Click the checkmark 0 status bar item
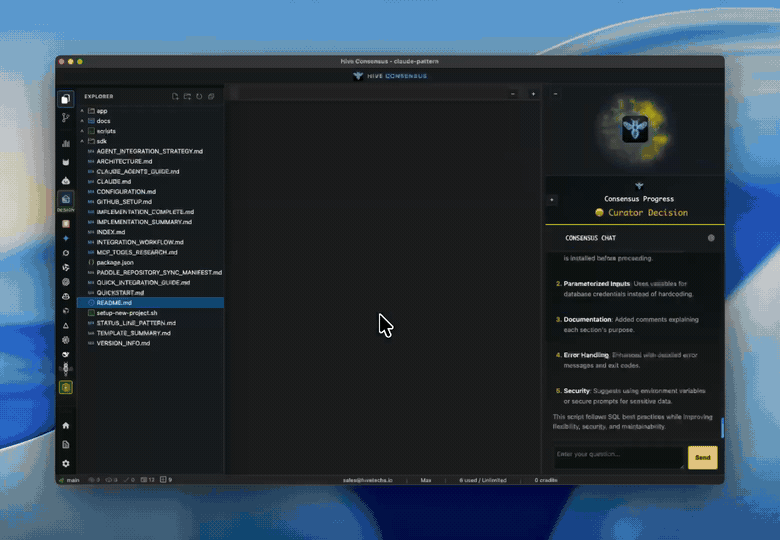 click(x=129, y=480)
